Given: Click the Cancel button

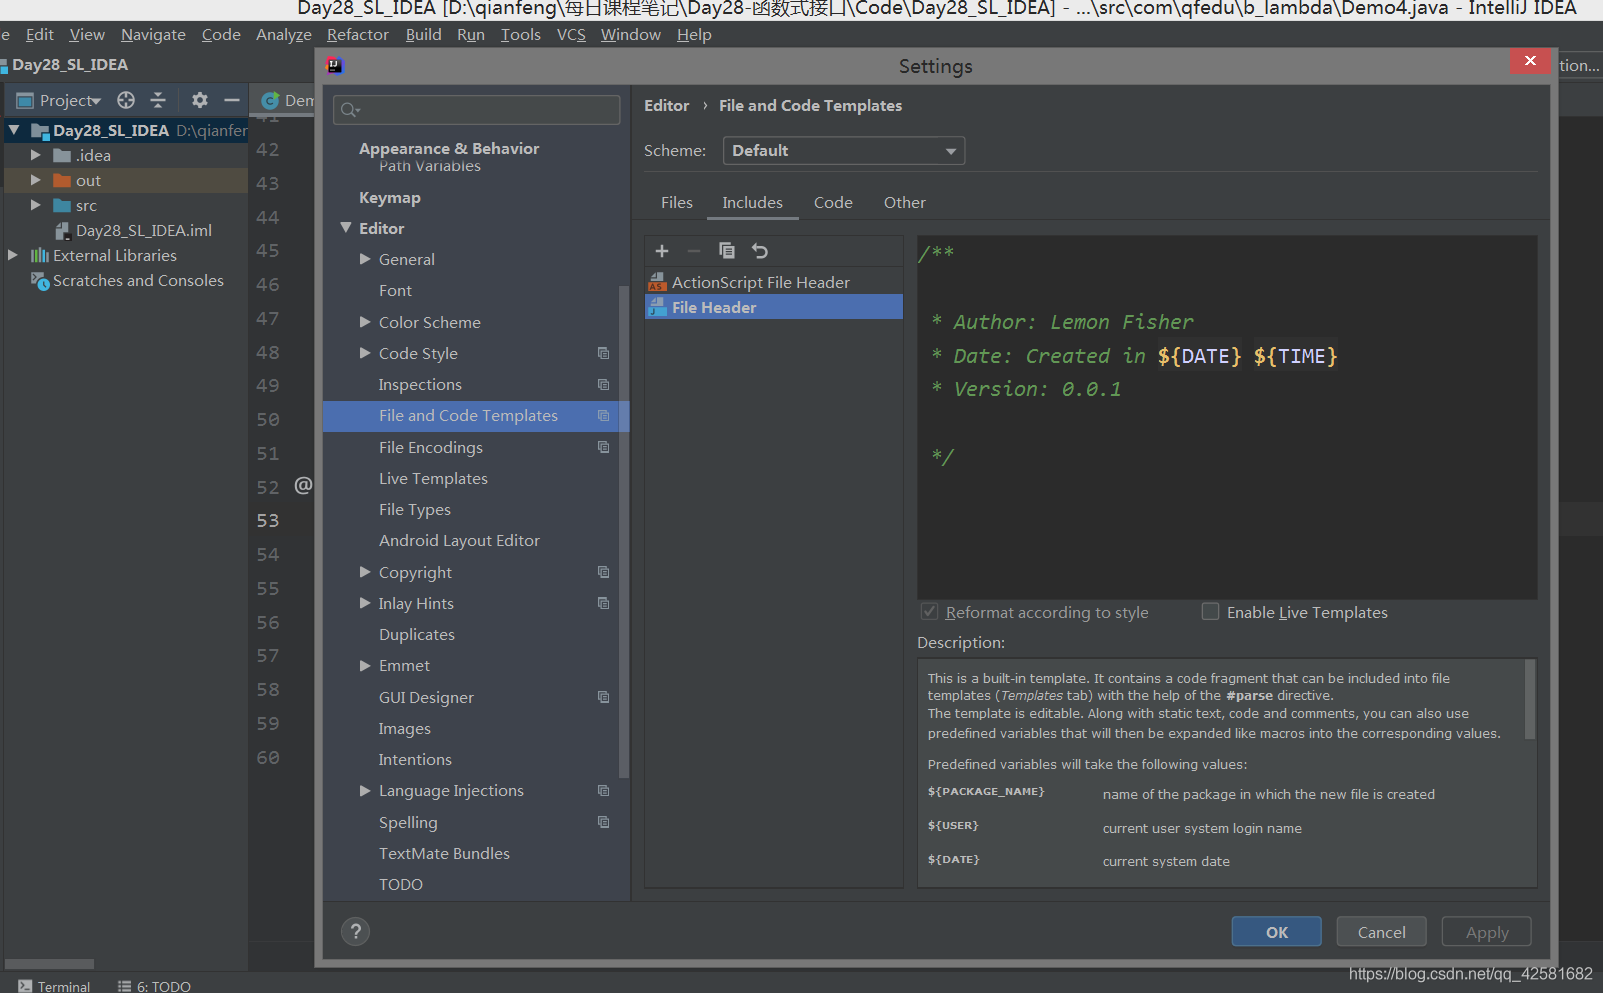Looking at the screenshot, I should tap(1382, 931).
